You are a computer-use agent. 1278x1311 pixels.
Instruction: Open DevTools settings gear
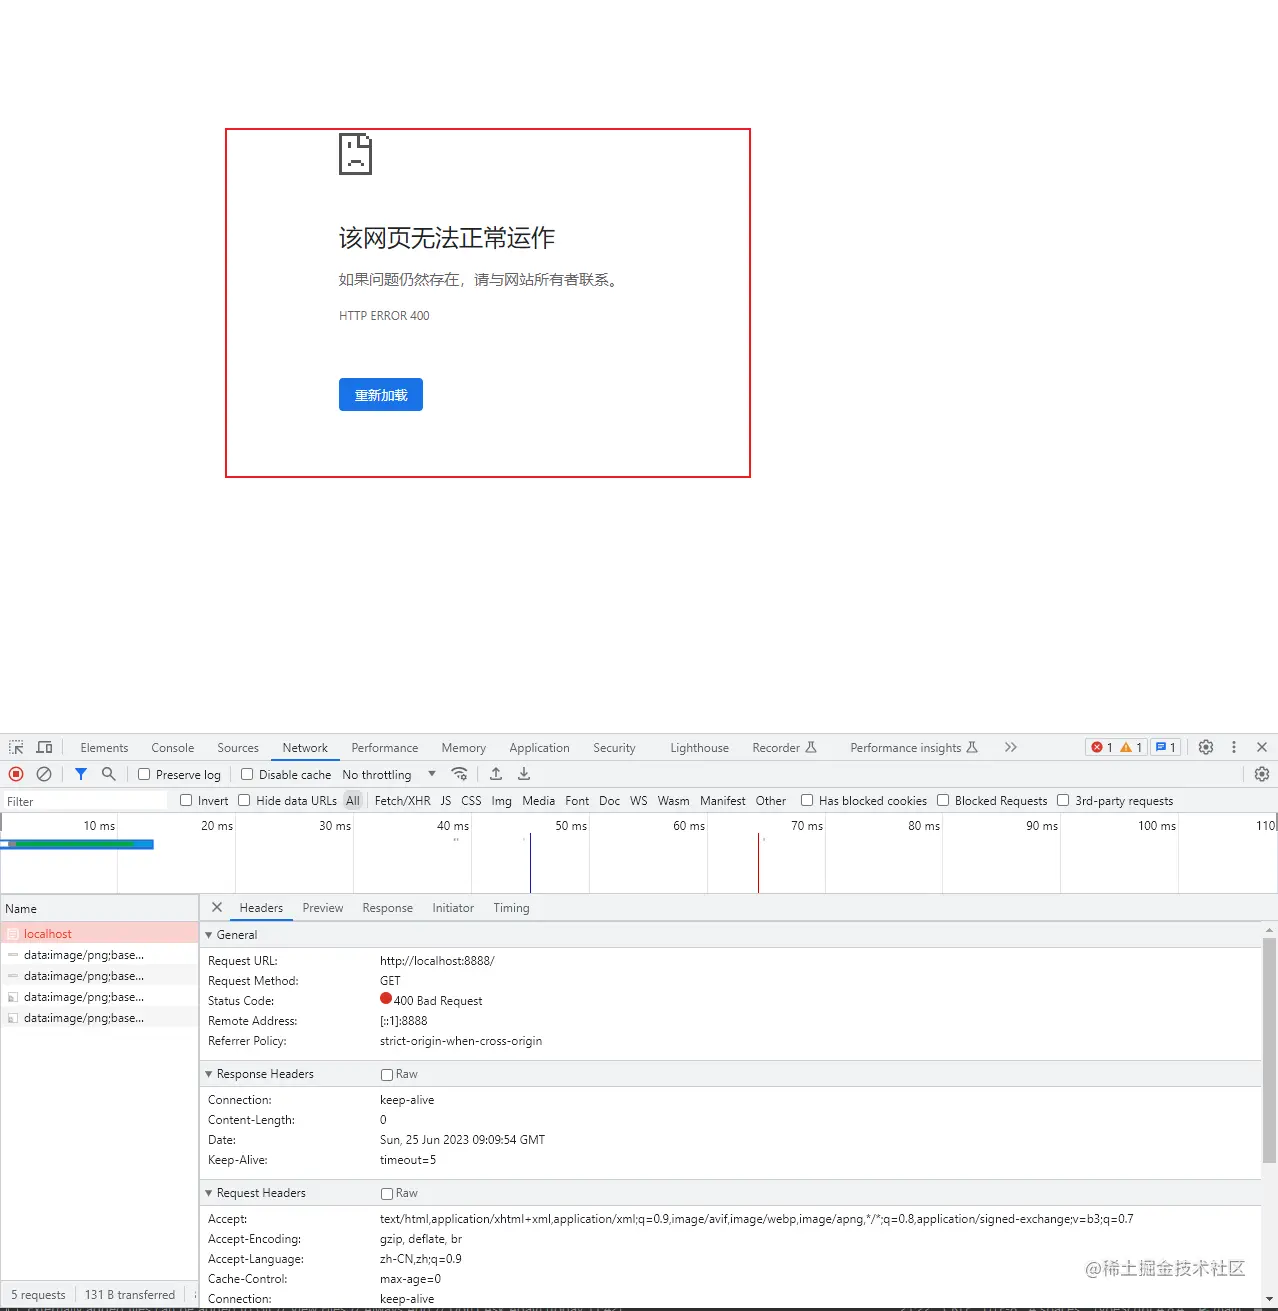click(1206, 747)
